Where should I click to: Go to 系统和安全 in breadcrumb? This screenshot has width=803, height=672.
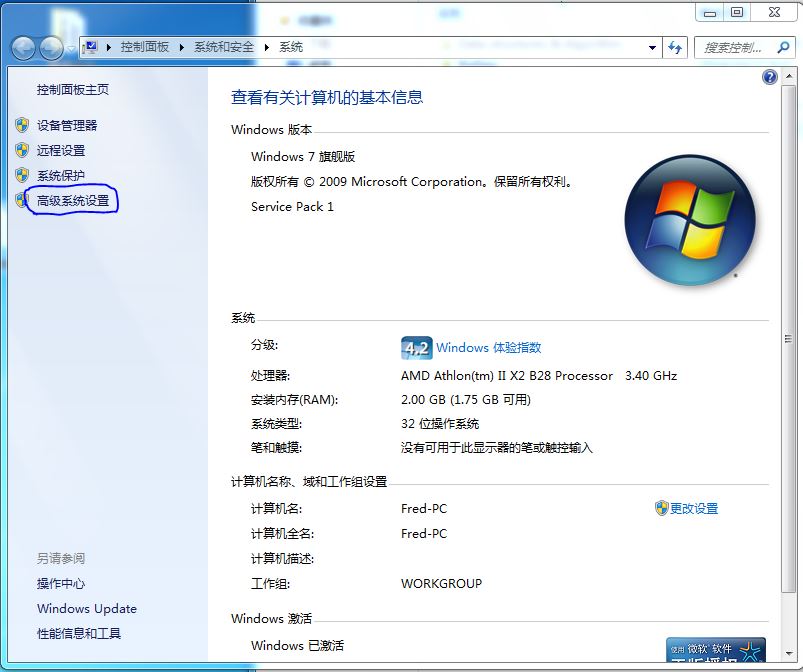pos(224,47)
